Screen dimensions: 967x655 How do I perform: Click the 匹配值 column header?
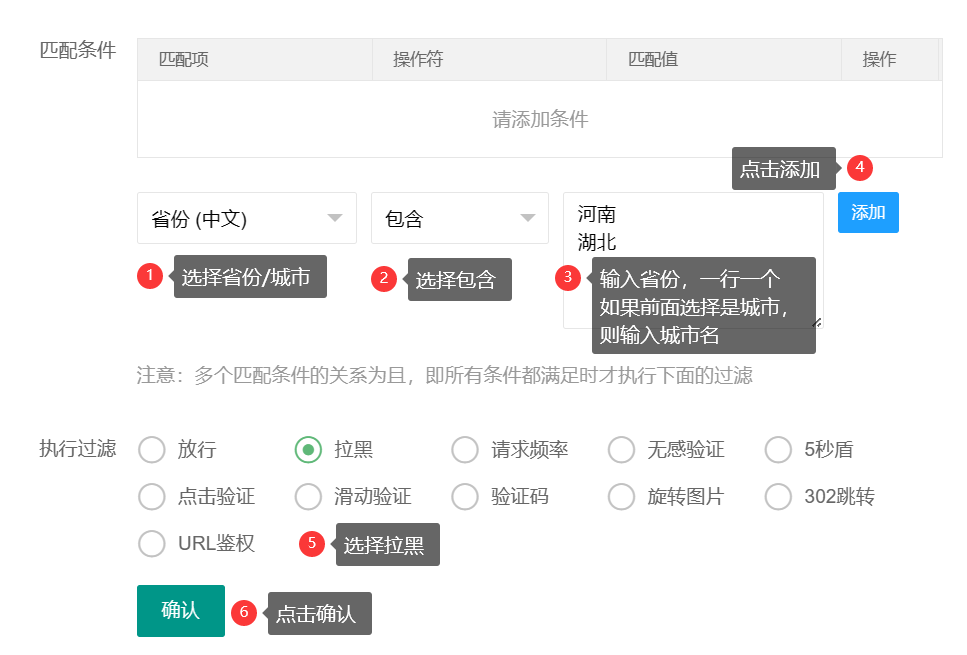653,59
